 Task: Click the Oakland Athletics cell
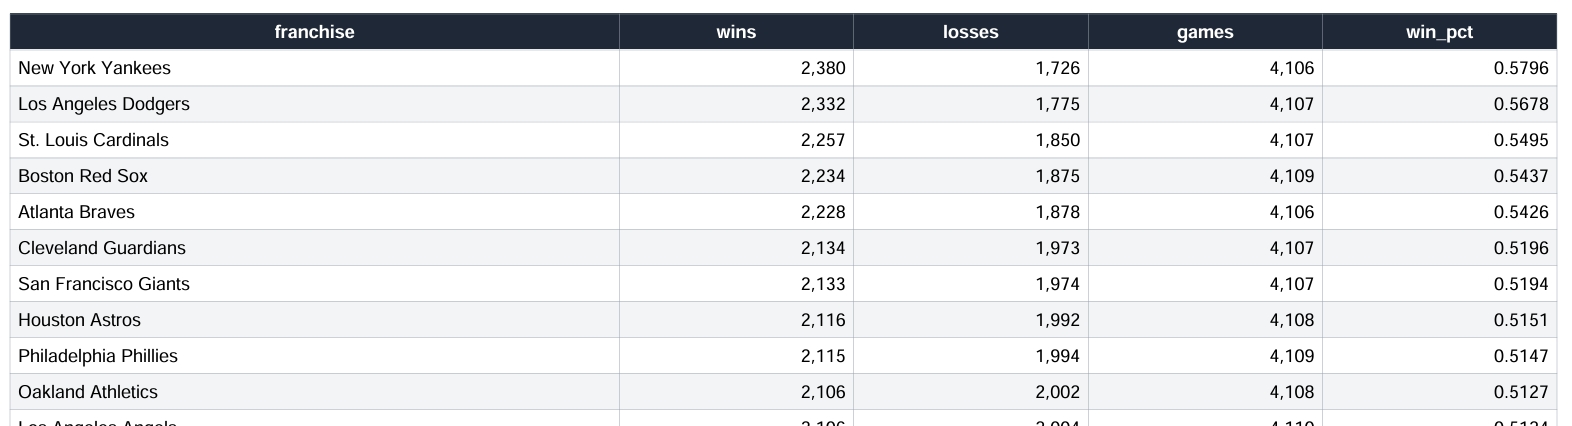coord(88,392)
